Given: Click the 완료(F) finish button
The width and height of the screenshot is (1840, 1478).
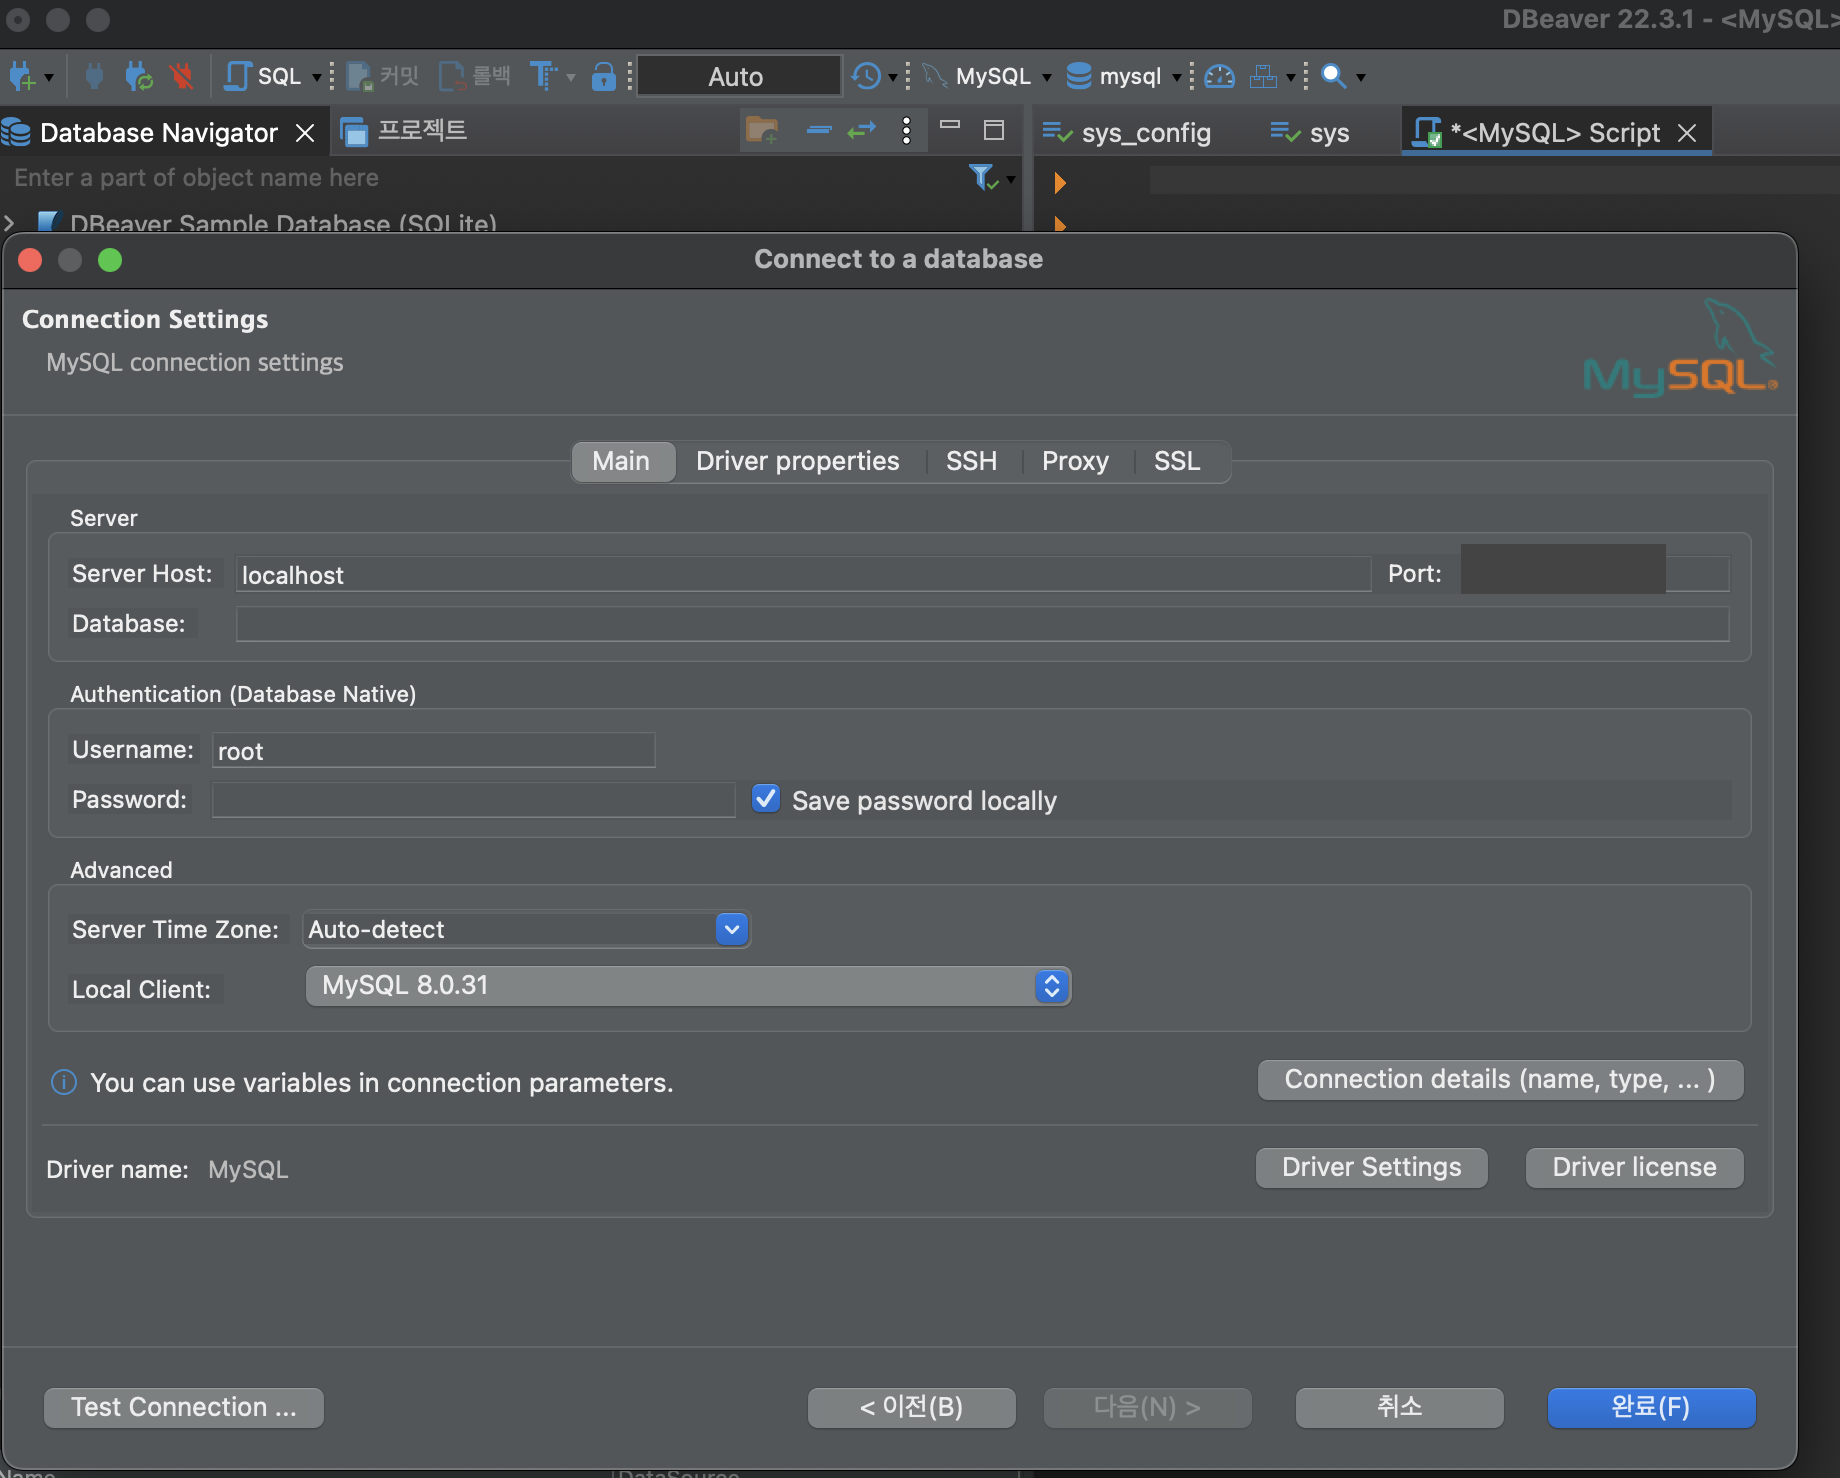Looking at the screenshot, I should click(x=1651, y=1408).
